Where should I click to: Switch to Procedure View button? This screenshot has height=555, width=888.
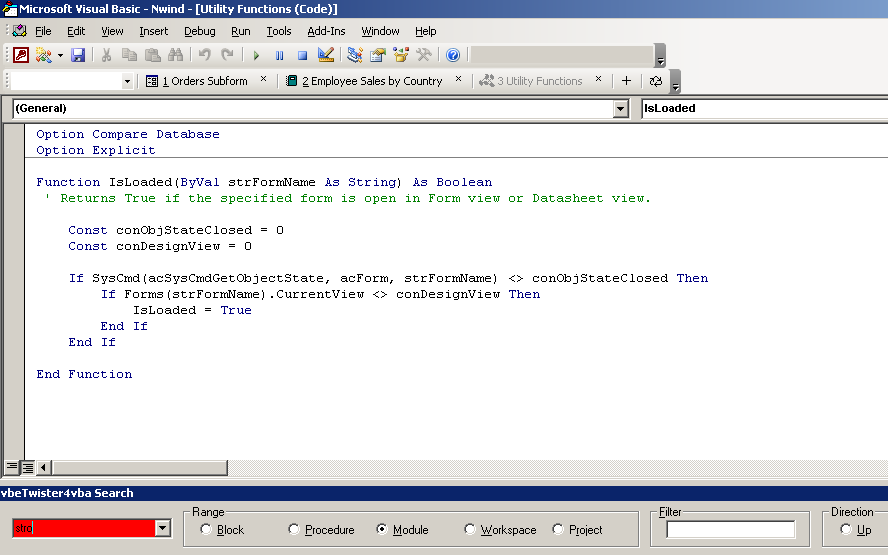11,467
